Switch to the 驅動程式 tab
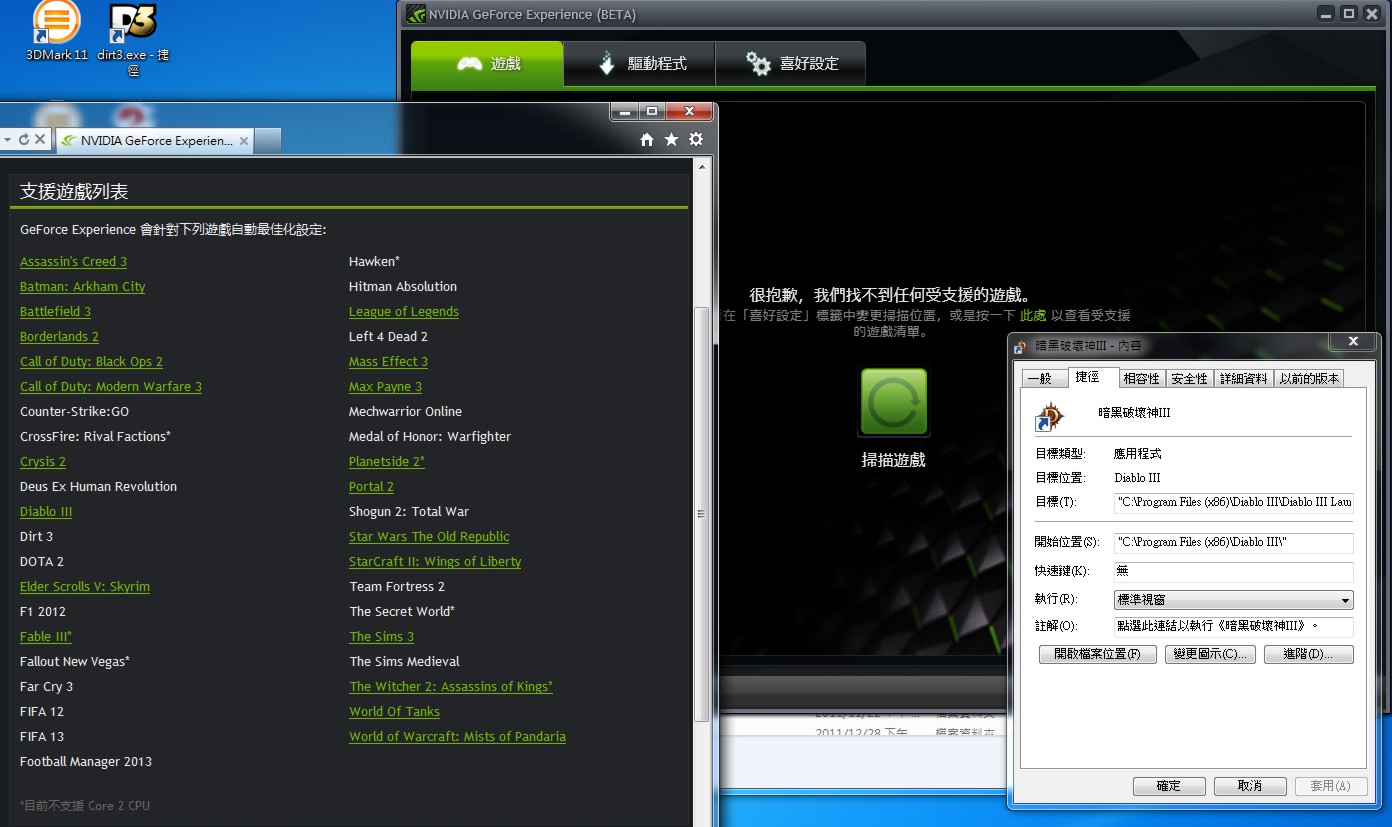The height and width of the screenshot is (827, 1392). pyautogui.click(x=640, y=64)
